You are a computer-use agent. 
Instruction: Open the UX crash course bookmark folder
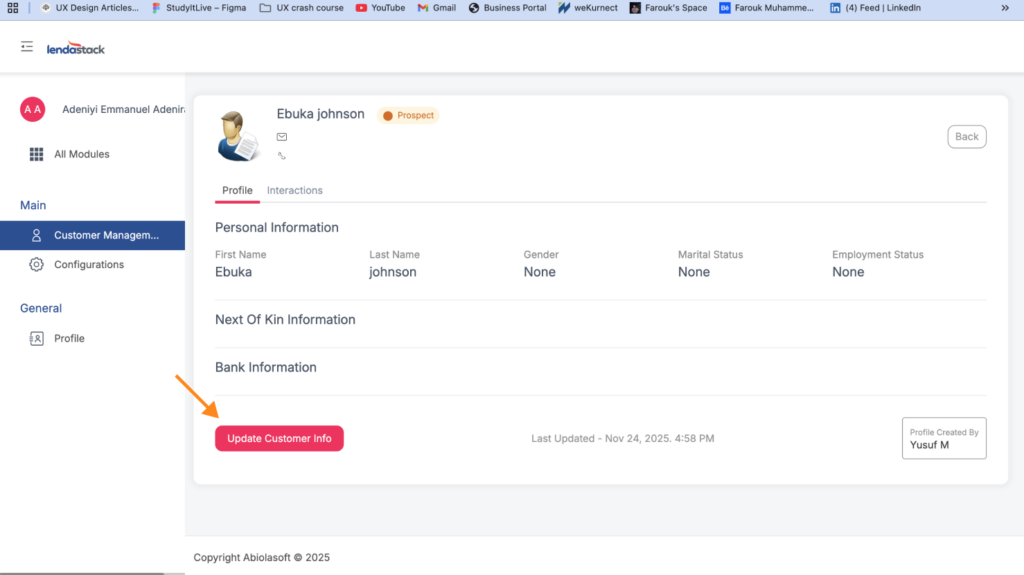tap(301, 7)
